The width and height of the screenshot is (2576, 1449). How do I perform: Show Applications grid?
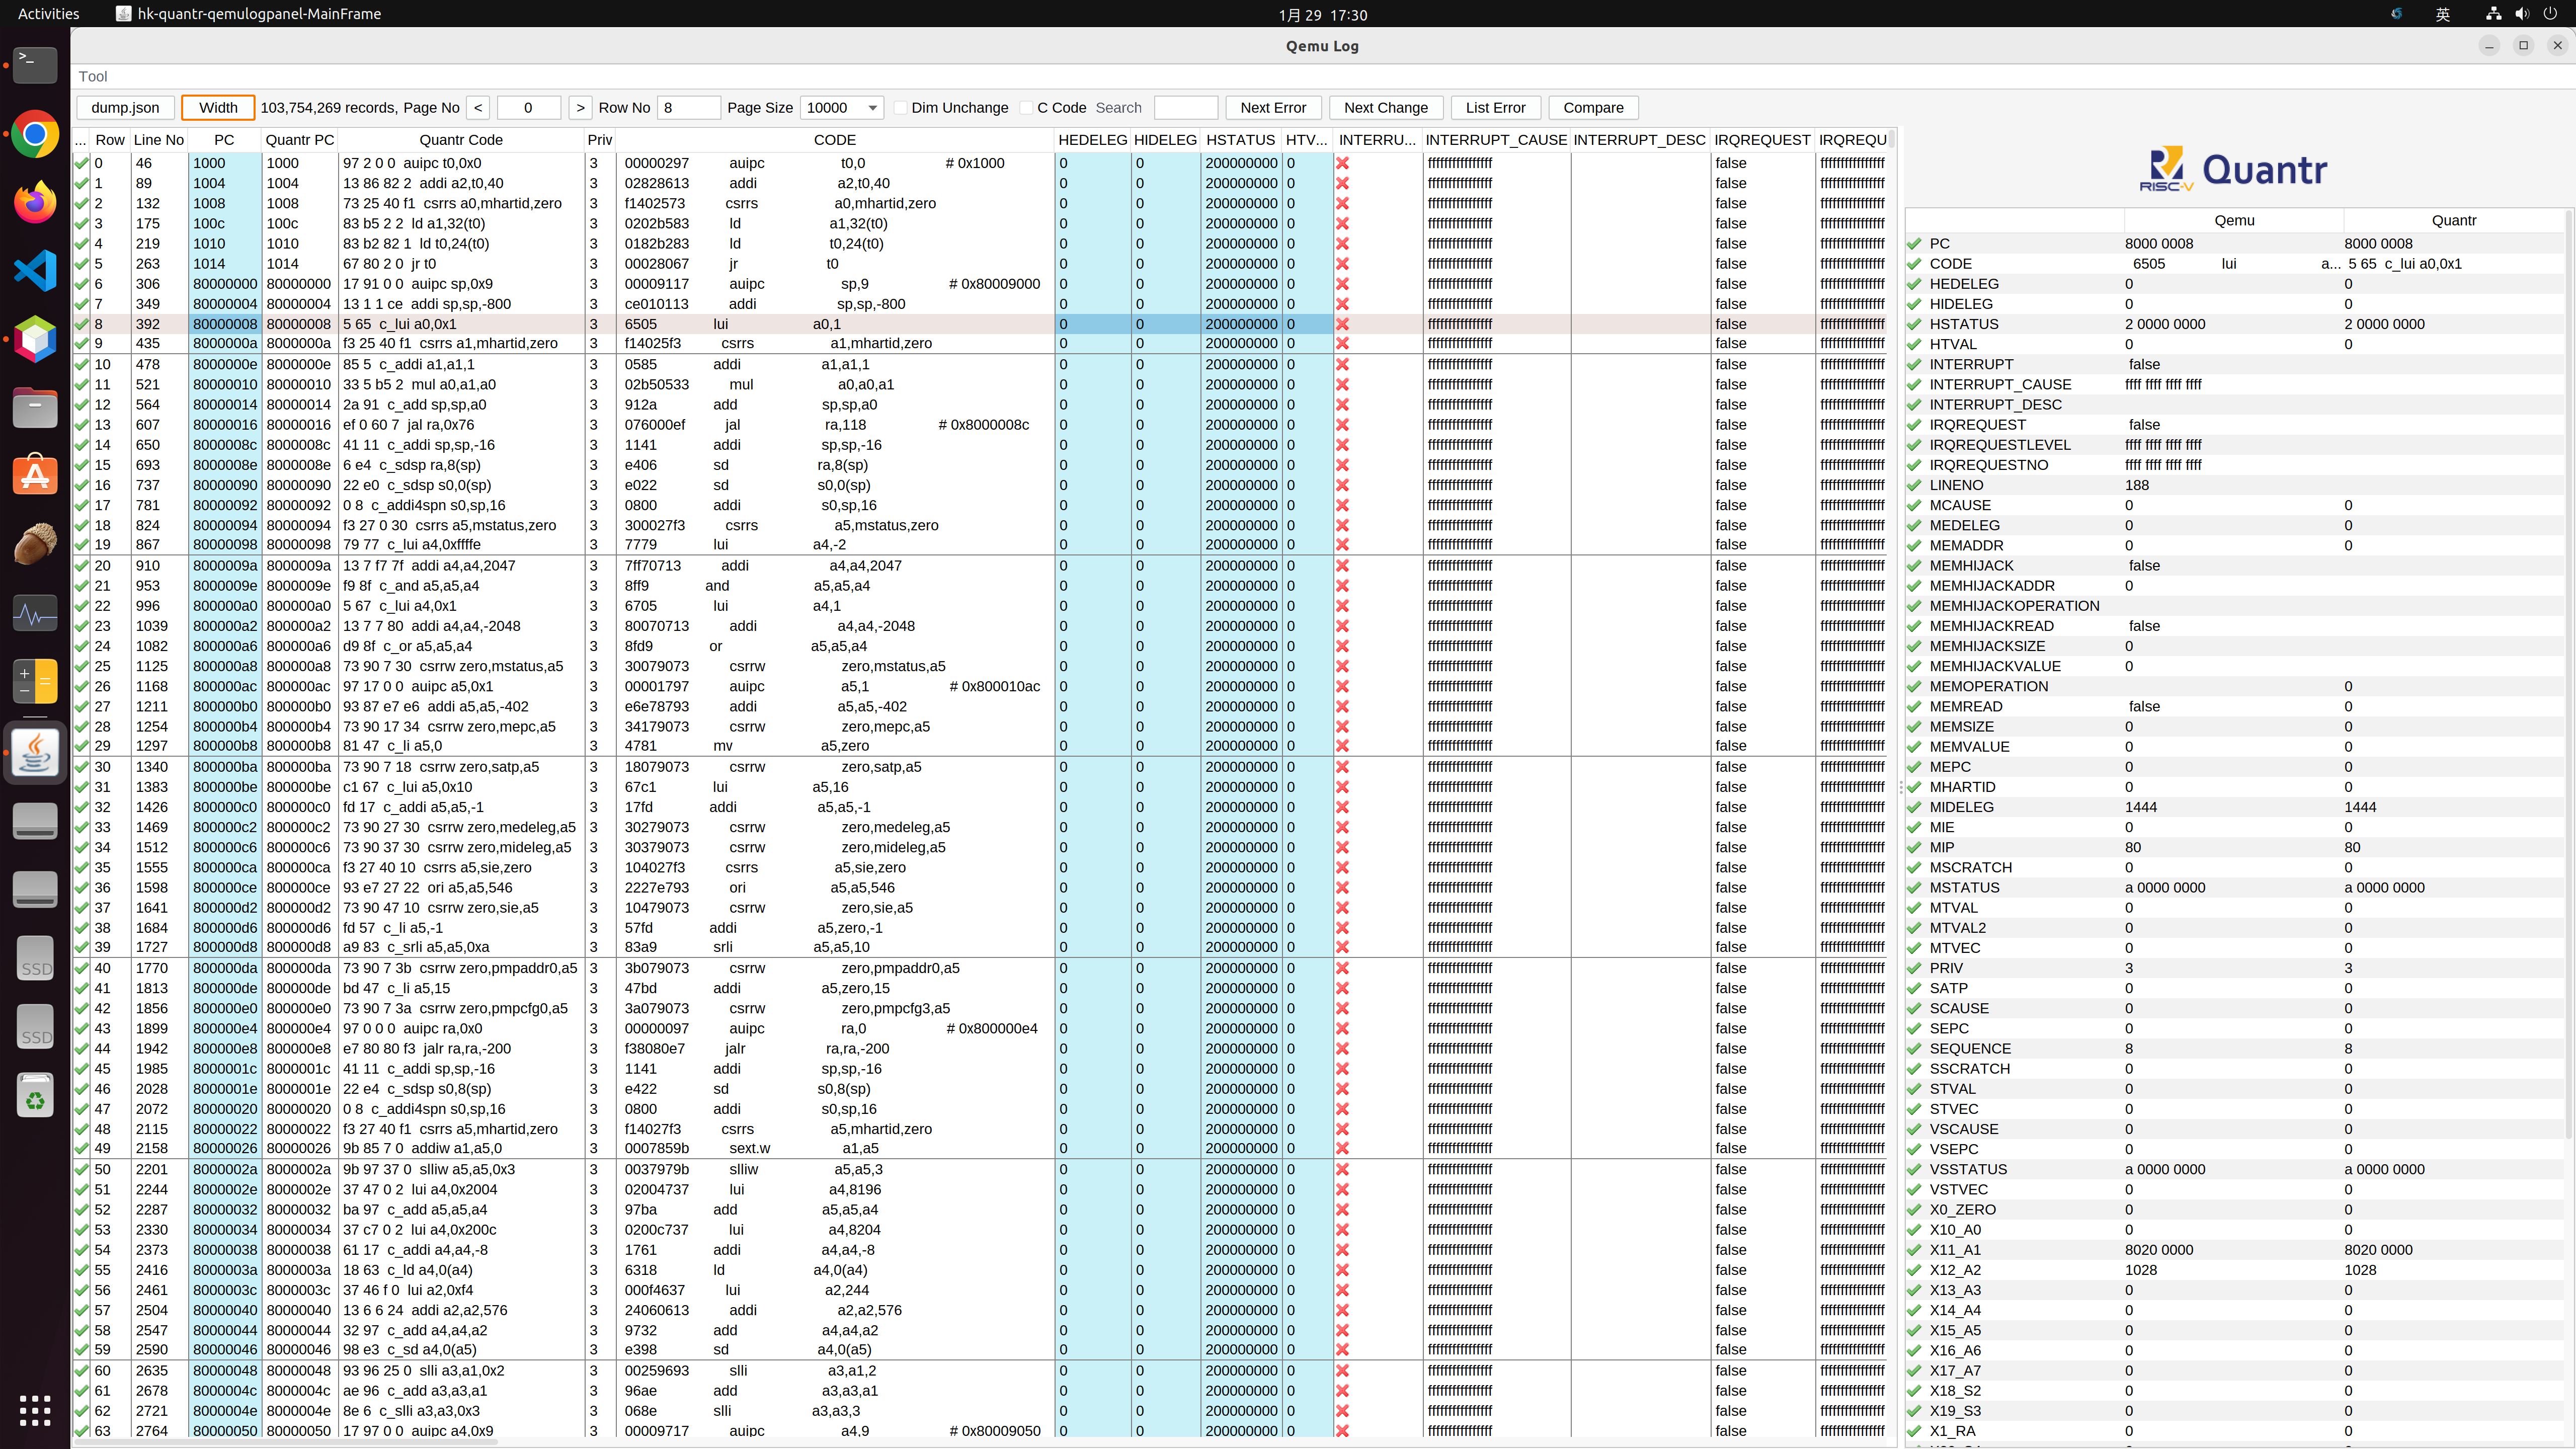tap(35, 1410)
